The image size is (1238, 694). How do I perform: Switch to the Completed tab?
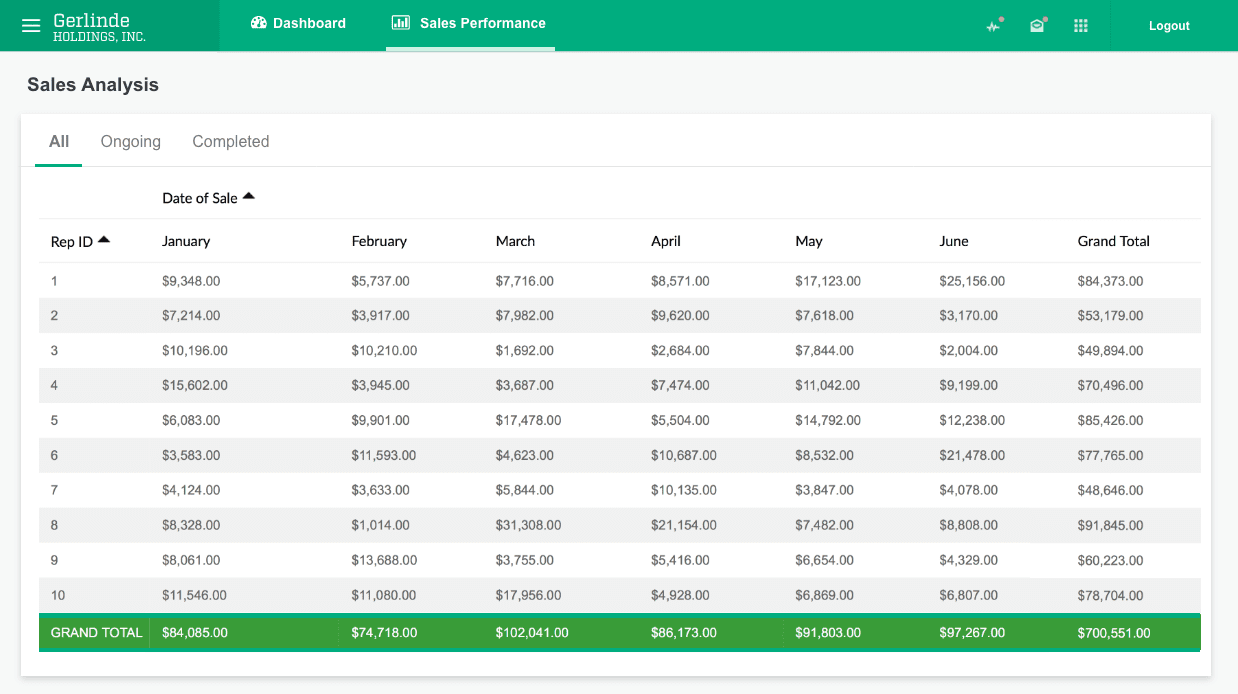[x=231, y=141]
